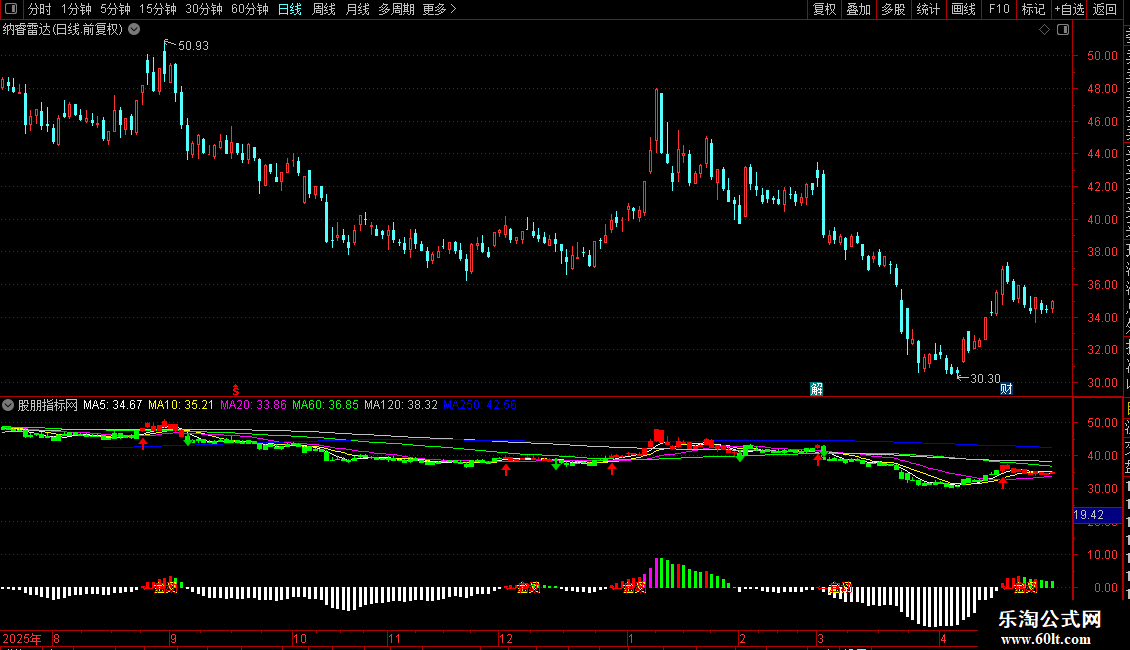Screen dimensions: 1130x650
Task: Click the 财 marker icon
Action: (1007, 389)
